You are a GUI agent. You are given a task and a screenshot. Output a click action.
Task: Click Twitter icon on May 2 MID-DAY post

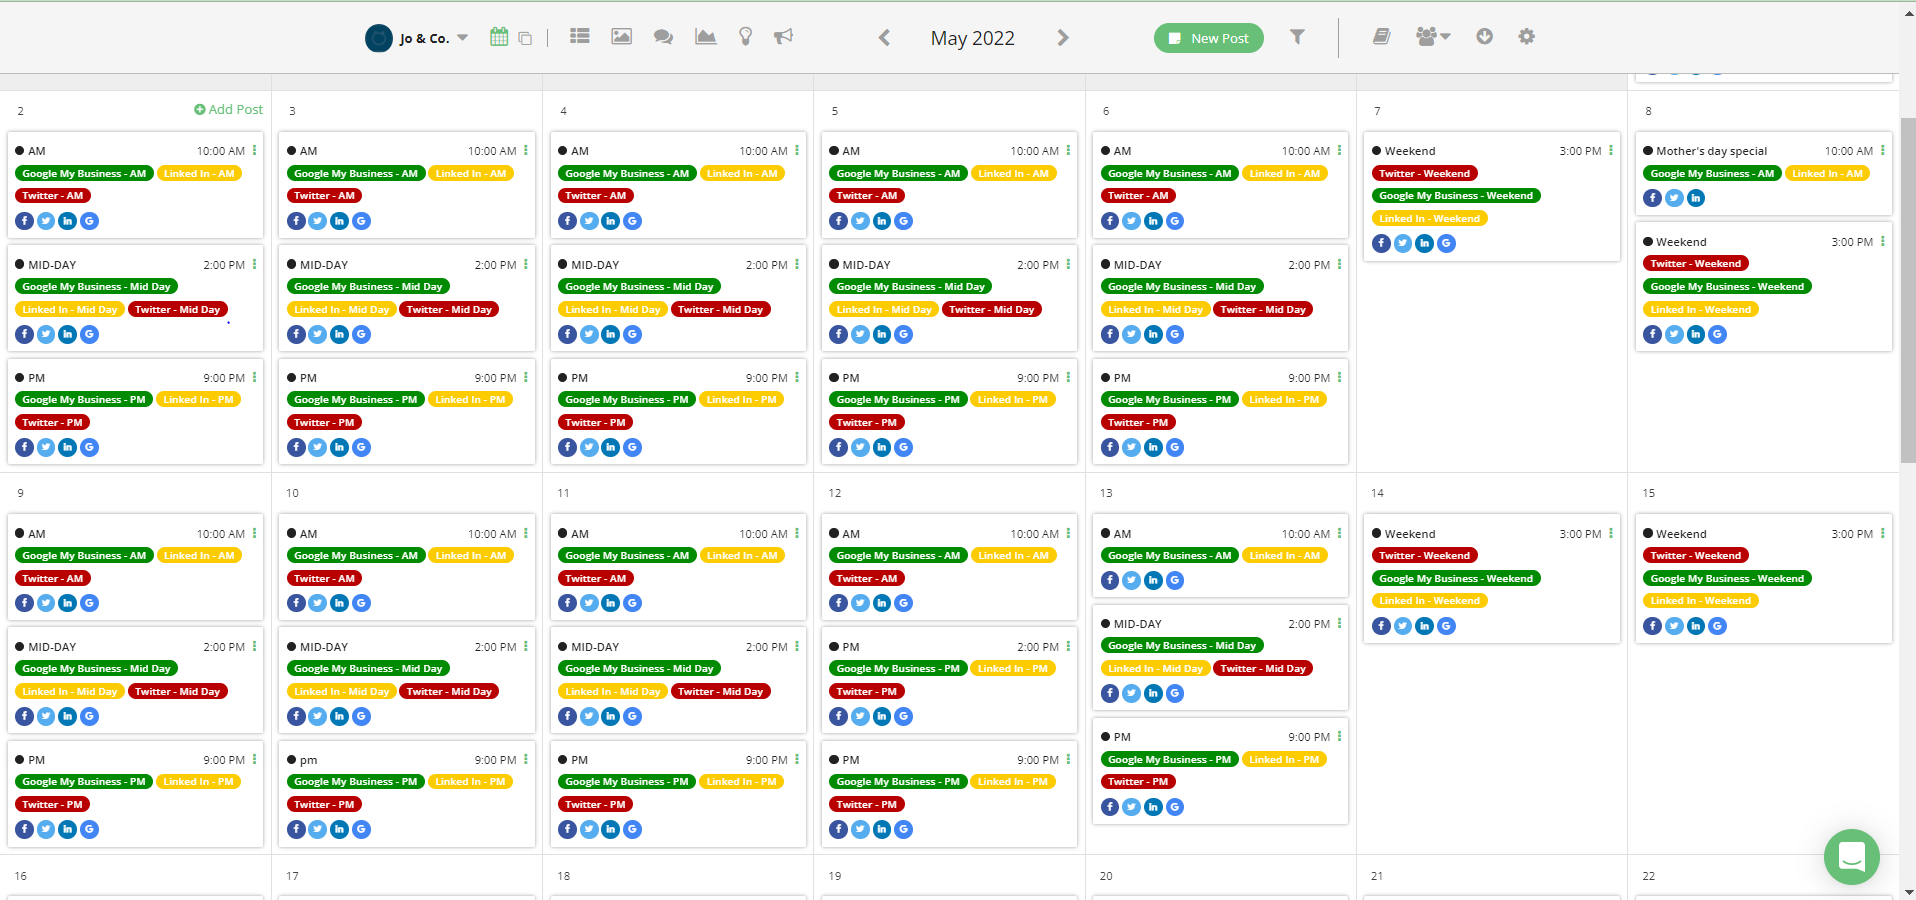click(46, 334)
